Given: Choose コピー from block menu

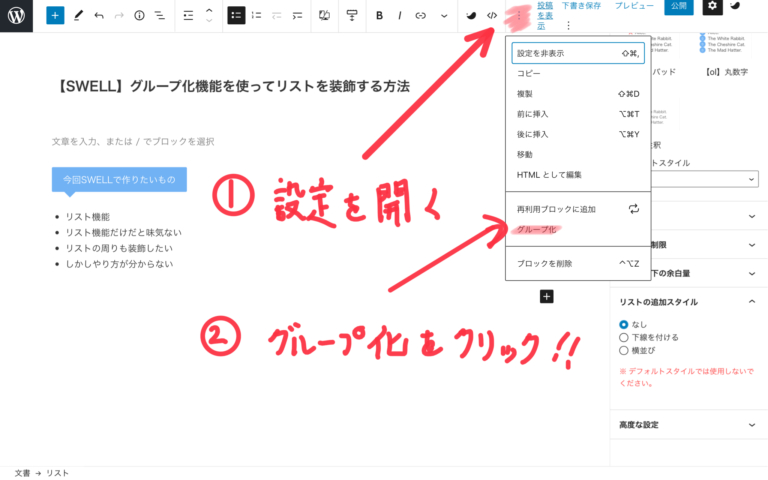Looking at the screenshot, I should click(x=578, y=73).
